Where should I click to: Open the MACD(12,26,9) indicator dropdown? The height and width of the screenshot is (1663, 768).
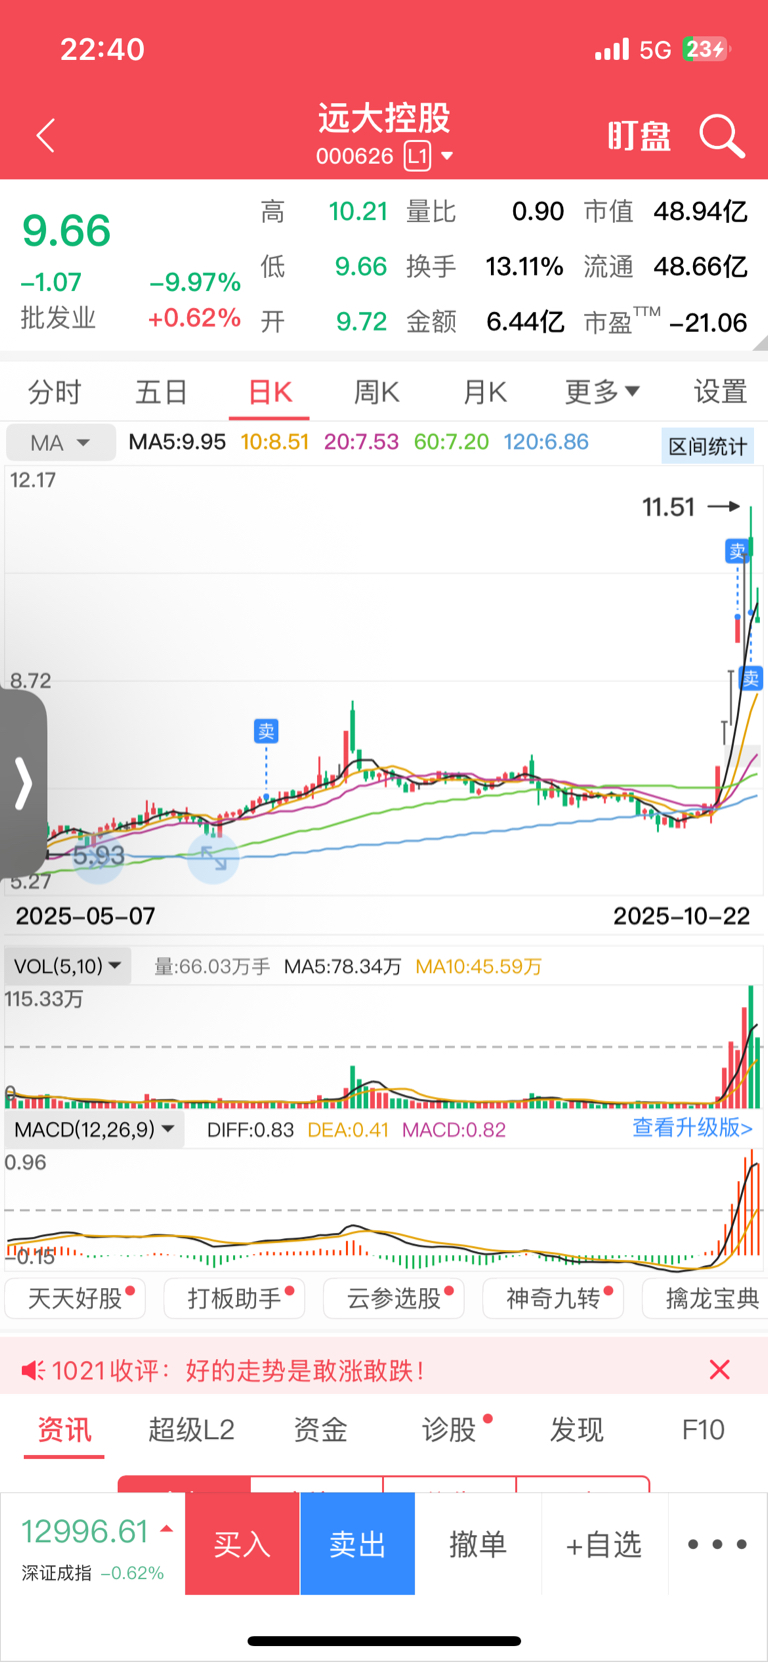pyautogui.click(x=95, y=1130)
